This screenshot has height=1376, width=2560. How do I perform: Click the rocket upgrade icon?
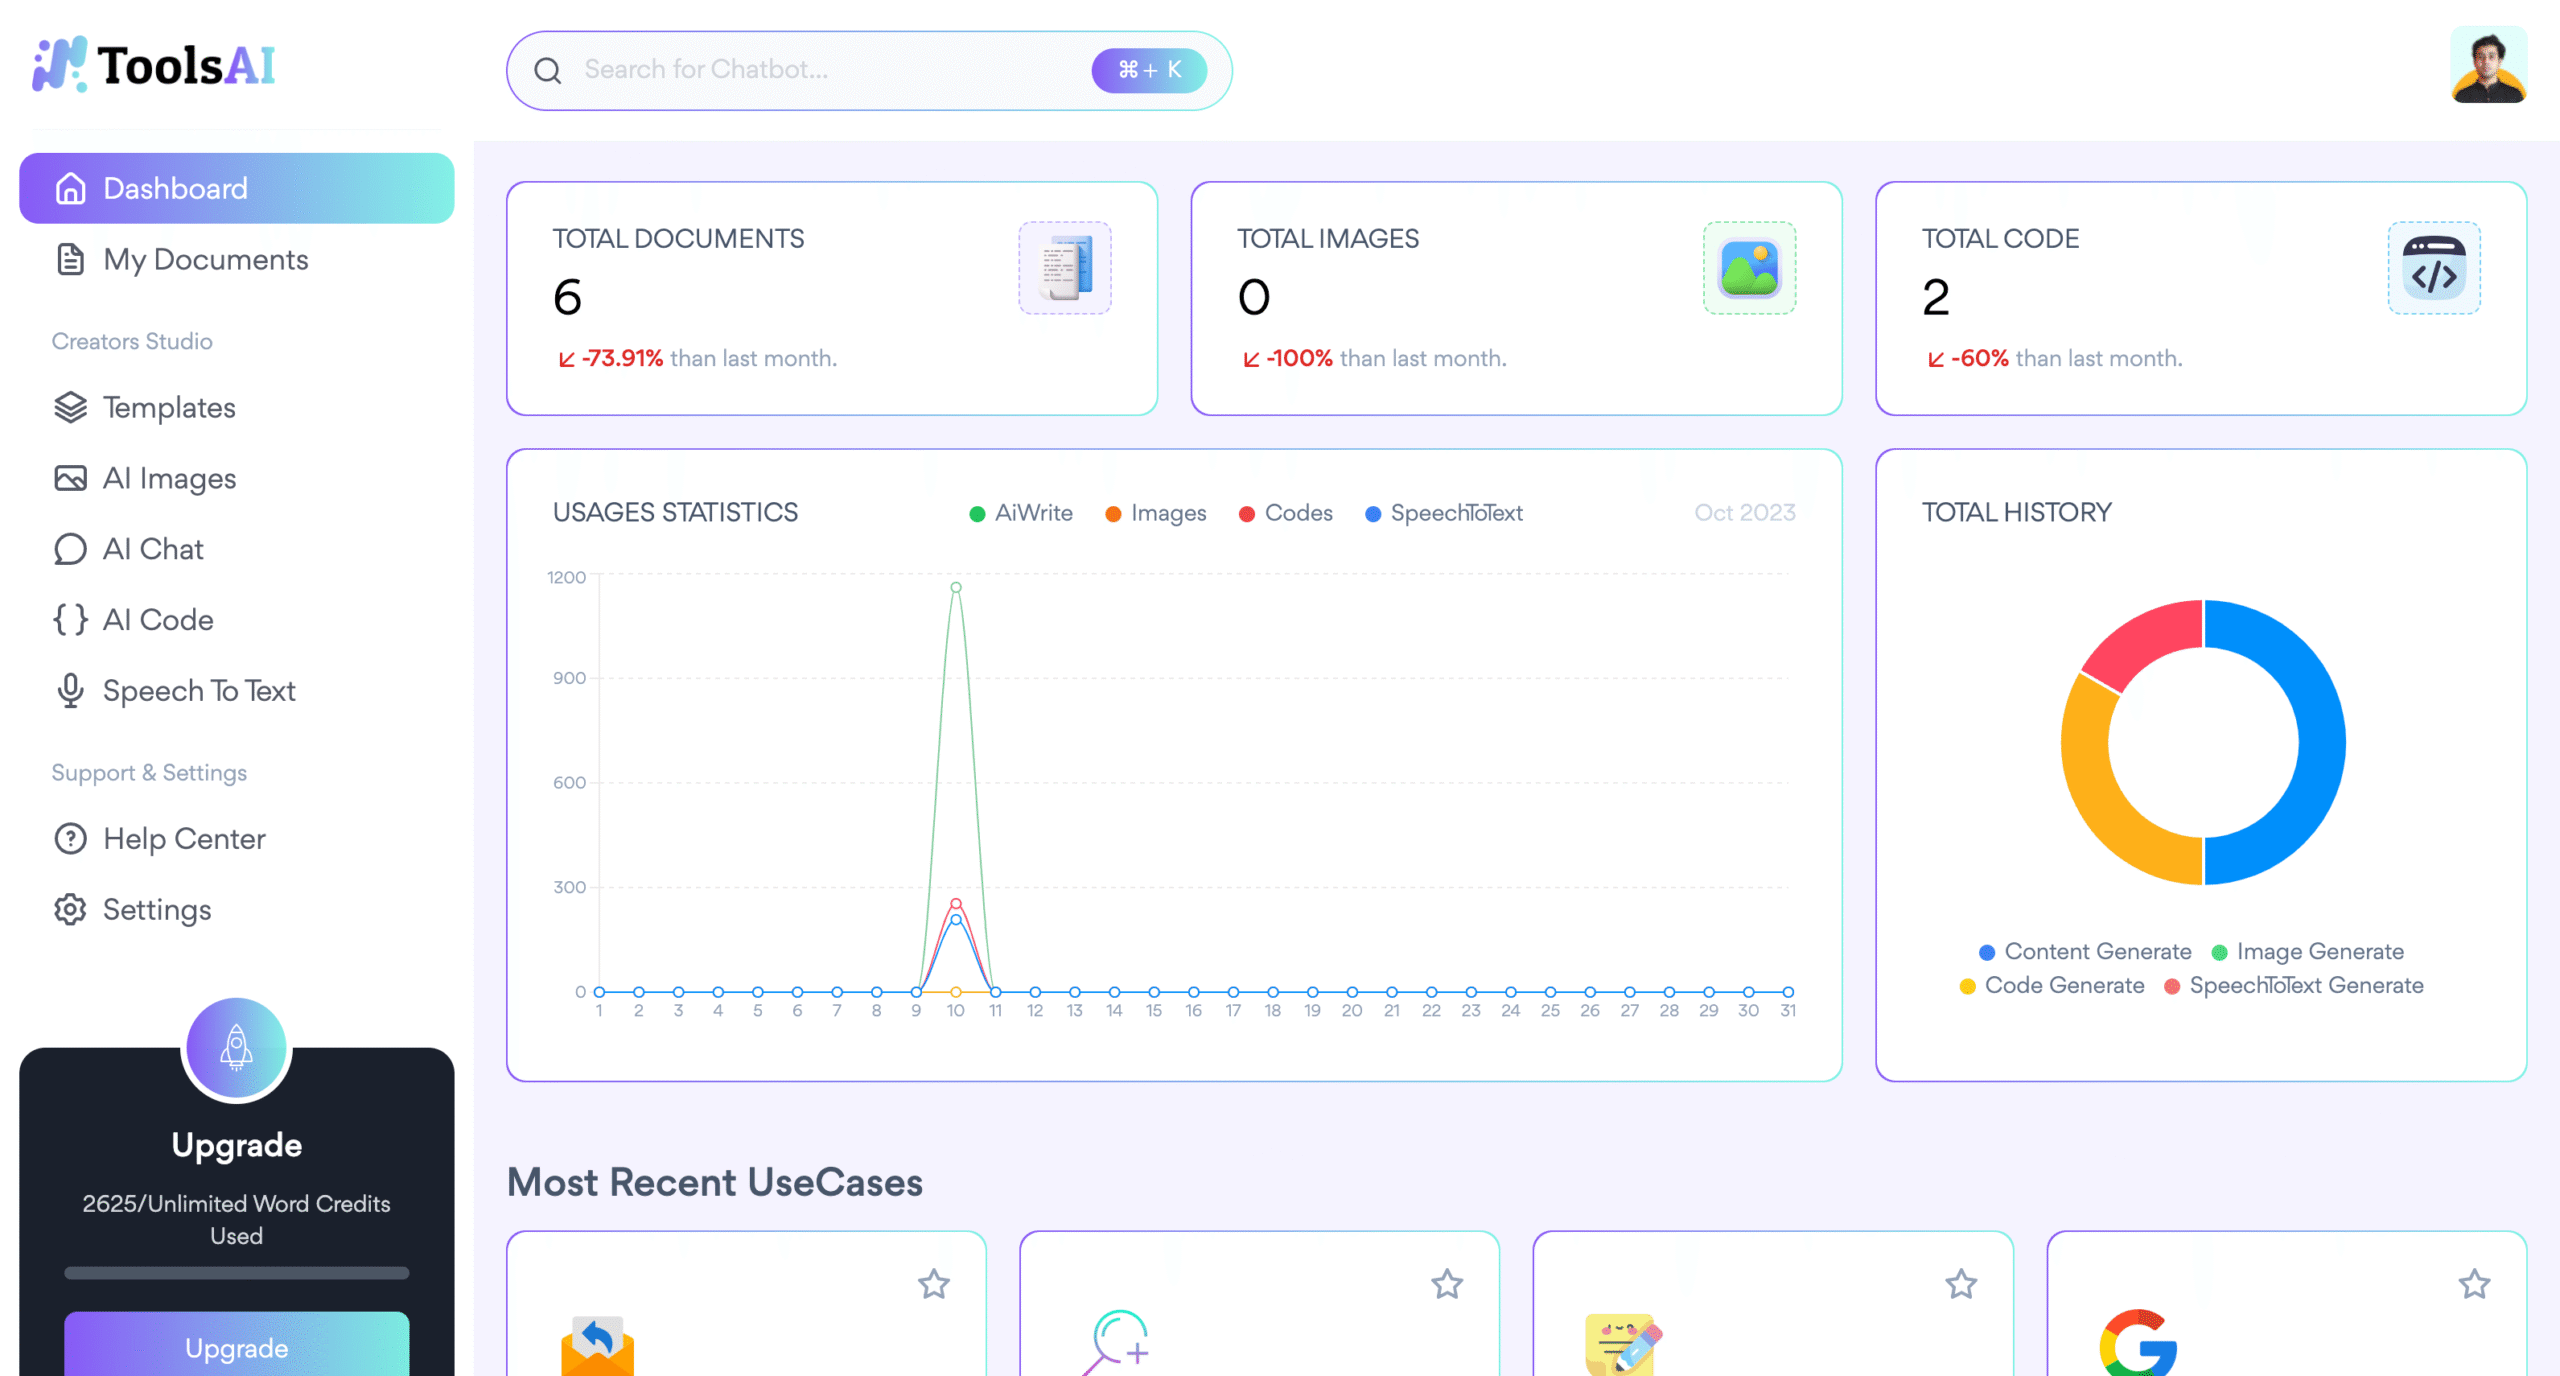pyautogui.click(x=236, y=1048)
